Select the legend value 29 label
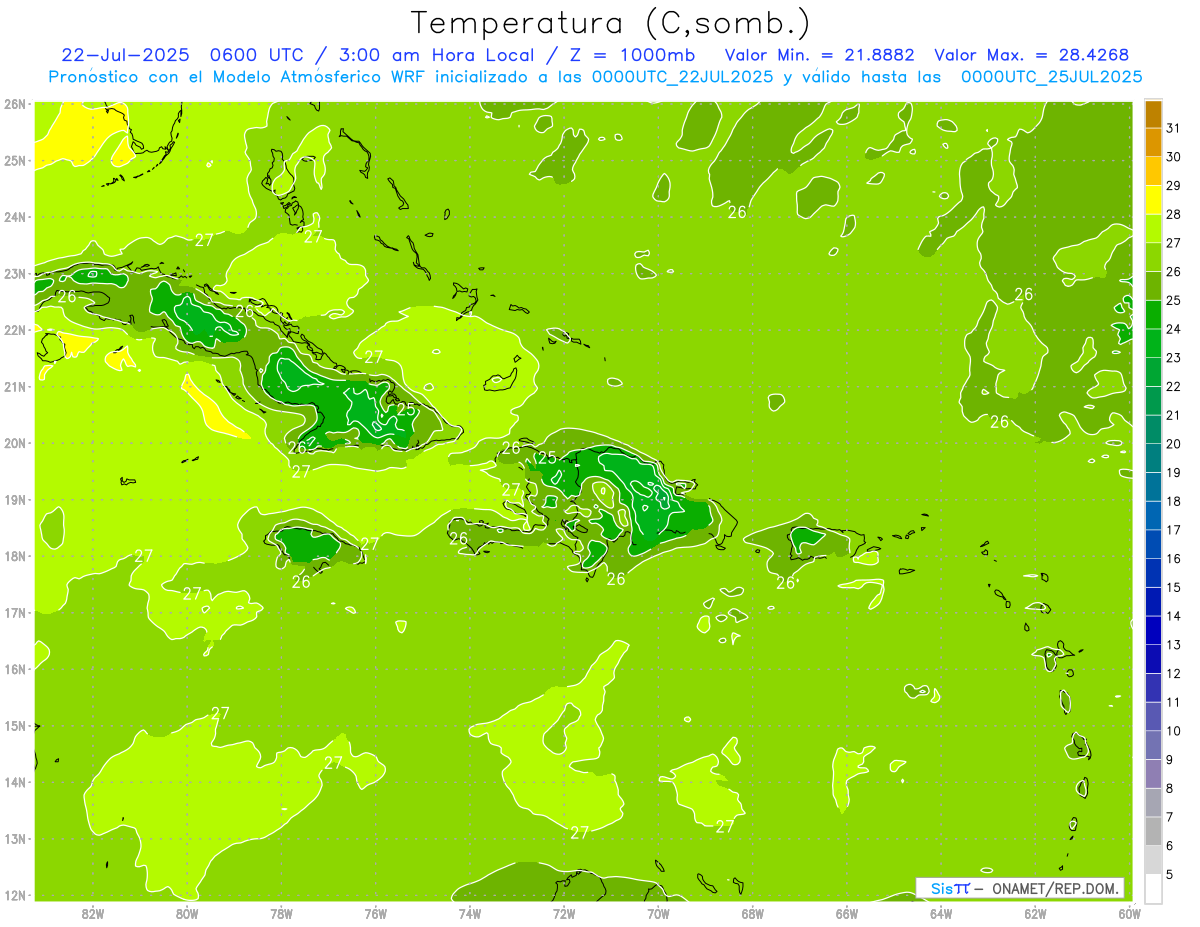This screenshot has height=927, width=1200. (1173, 185)
